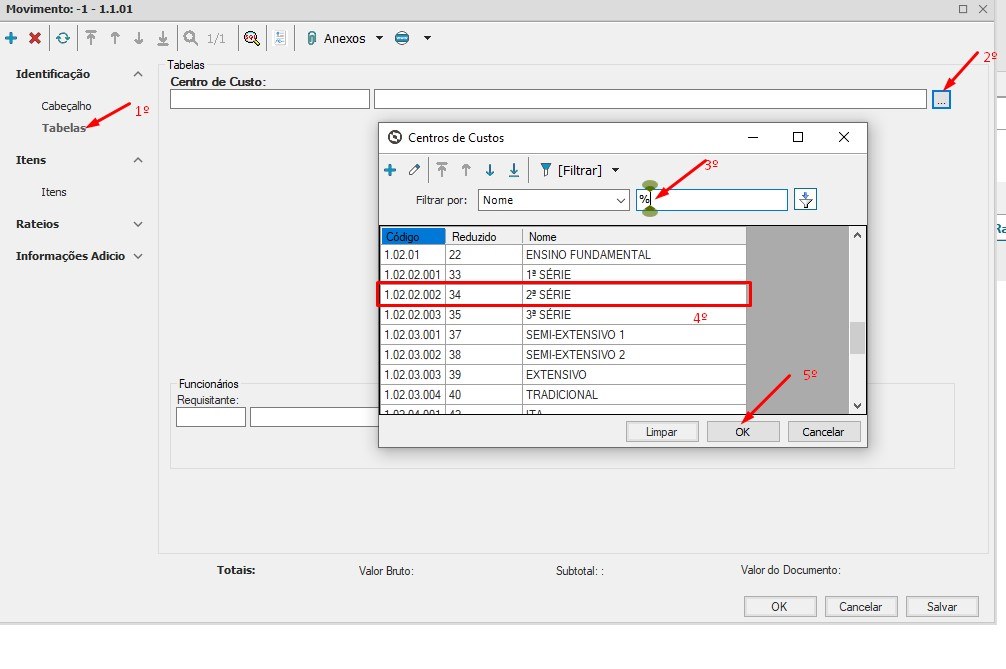Edit a cost center with the pencil icon

(x=412, y=170)
